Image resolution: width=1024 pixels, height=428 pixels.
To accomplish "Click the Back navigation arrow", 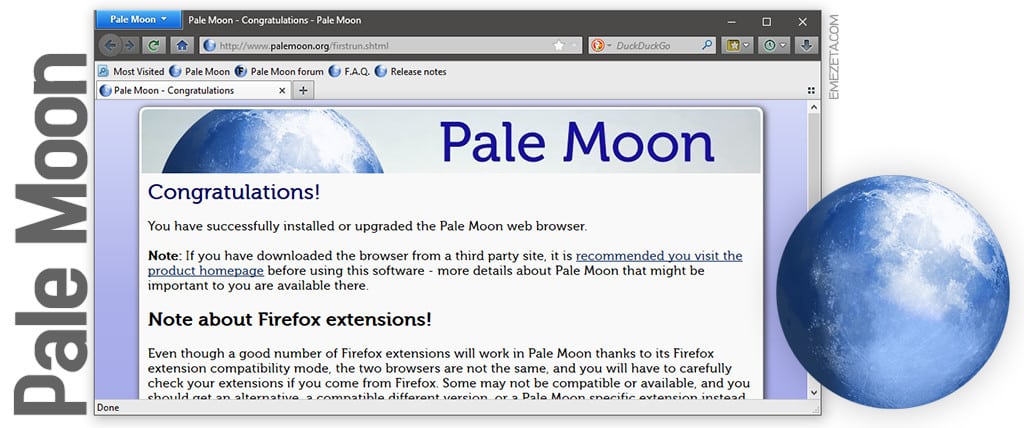I will 110,45.
